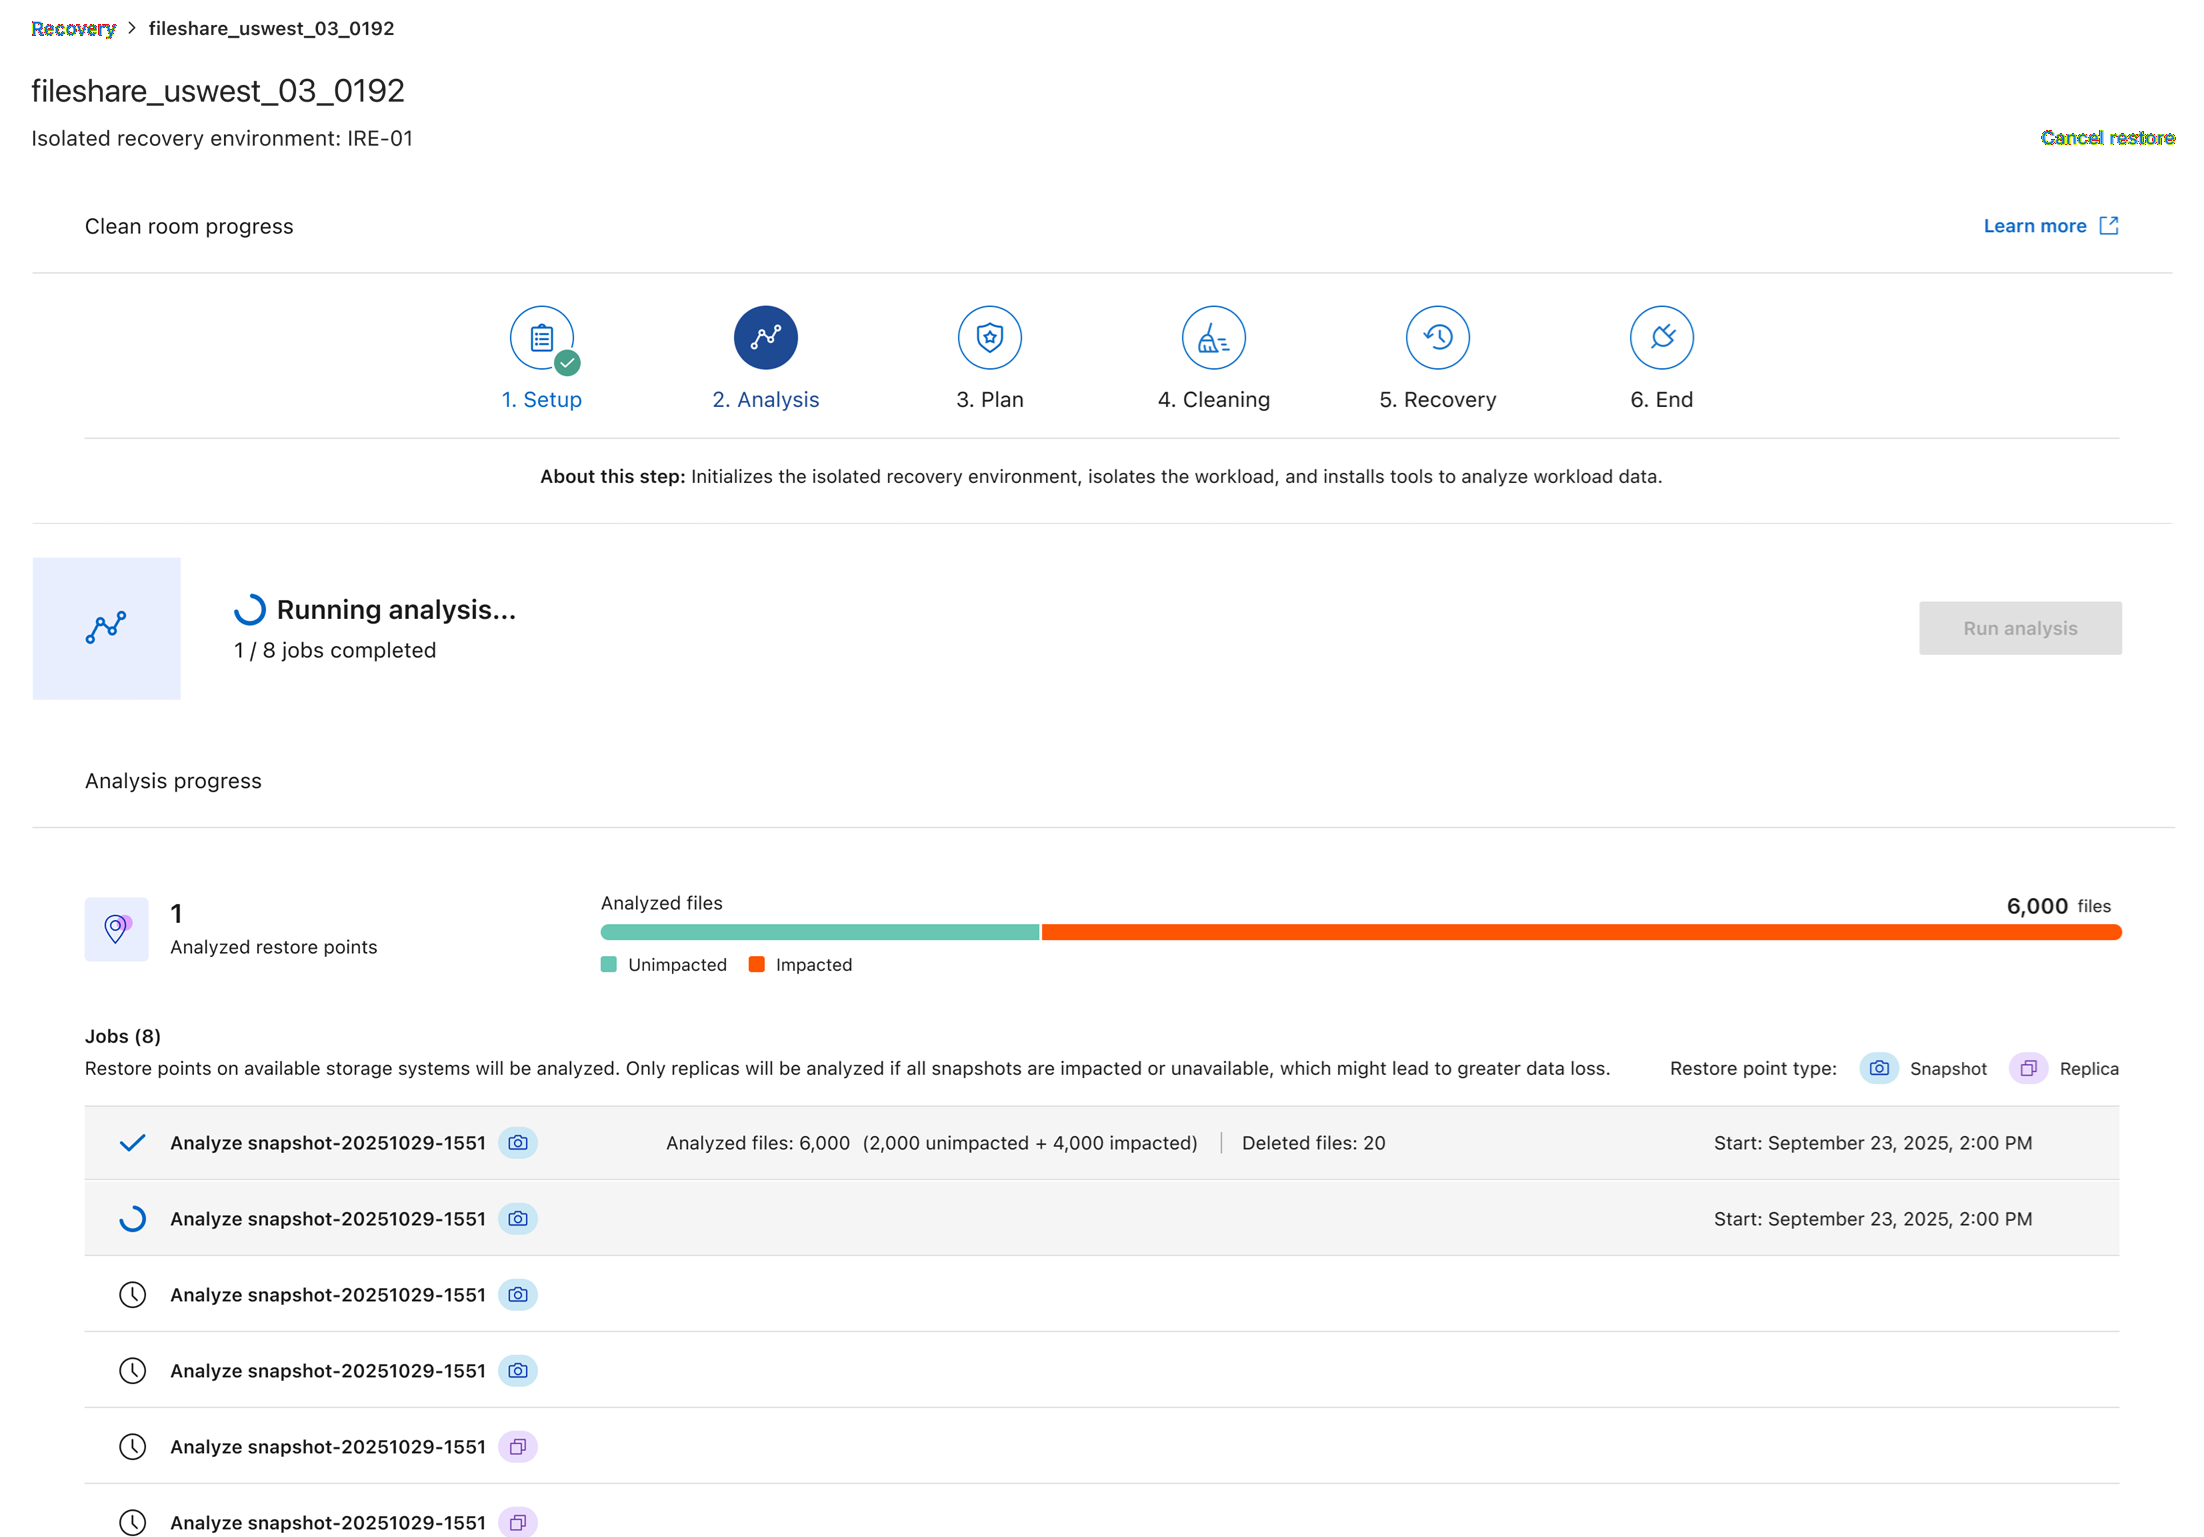Click the Recovery step clock icon
Viewport: 2204px width, 1537px height.
(x=1437, y=338)
